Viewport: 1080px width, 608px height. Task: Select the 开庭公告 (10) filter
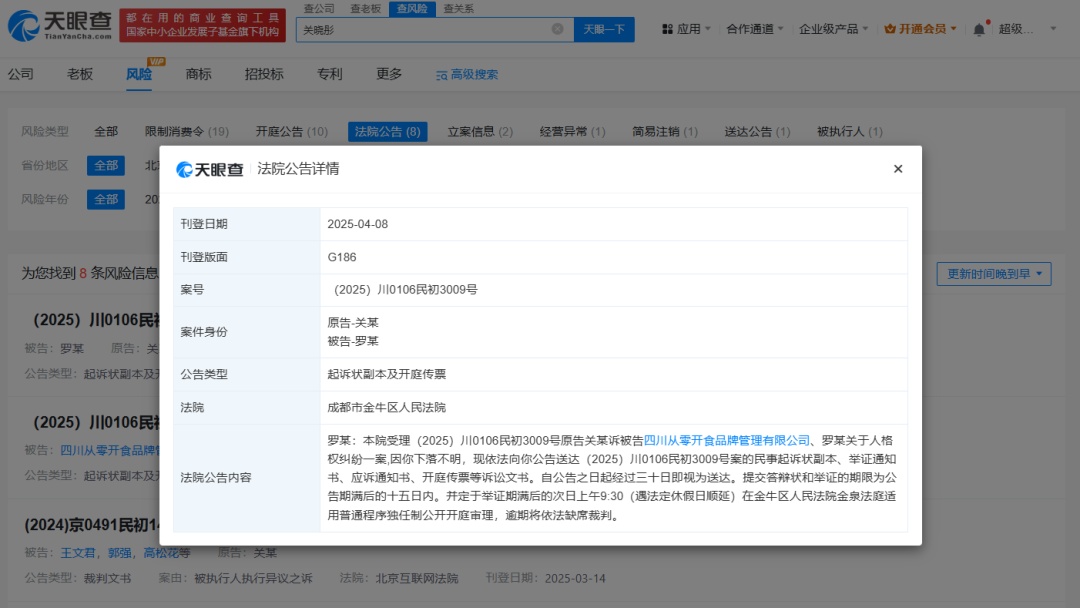pyautogui.click(x=291, y=131)
